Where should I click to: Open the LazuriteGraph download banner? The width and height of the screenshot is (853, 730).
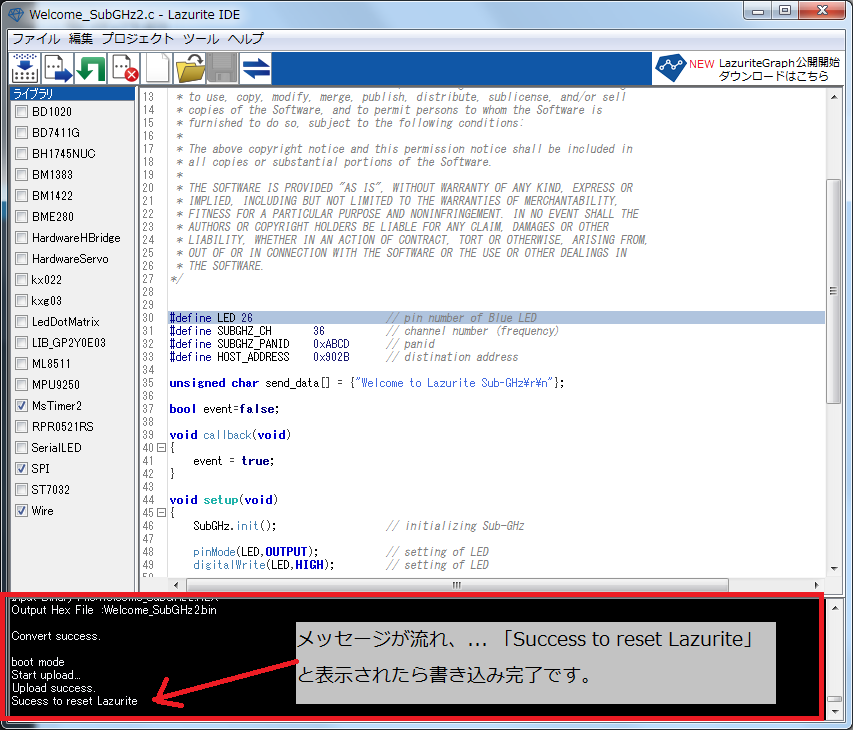pos(749,69)
